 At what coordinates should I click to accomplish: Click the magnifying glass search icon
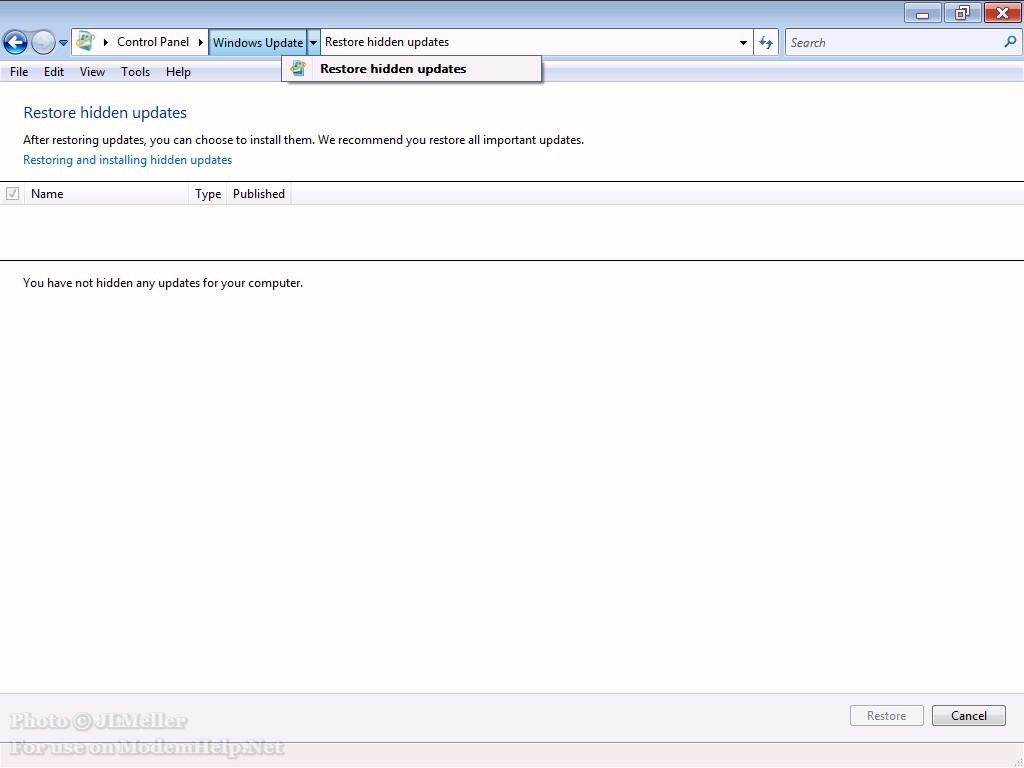click(1010, 42)
